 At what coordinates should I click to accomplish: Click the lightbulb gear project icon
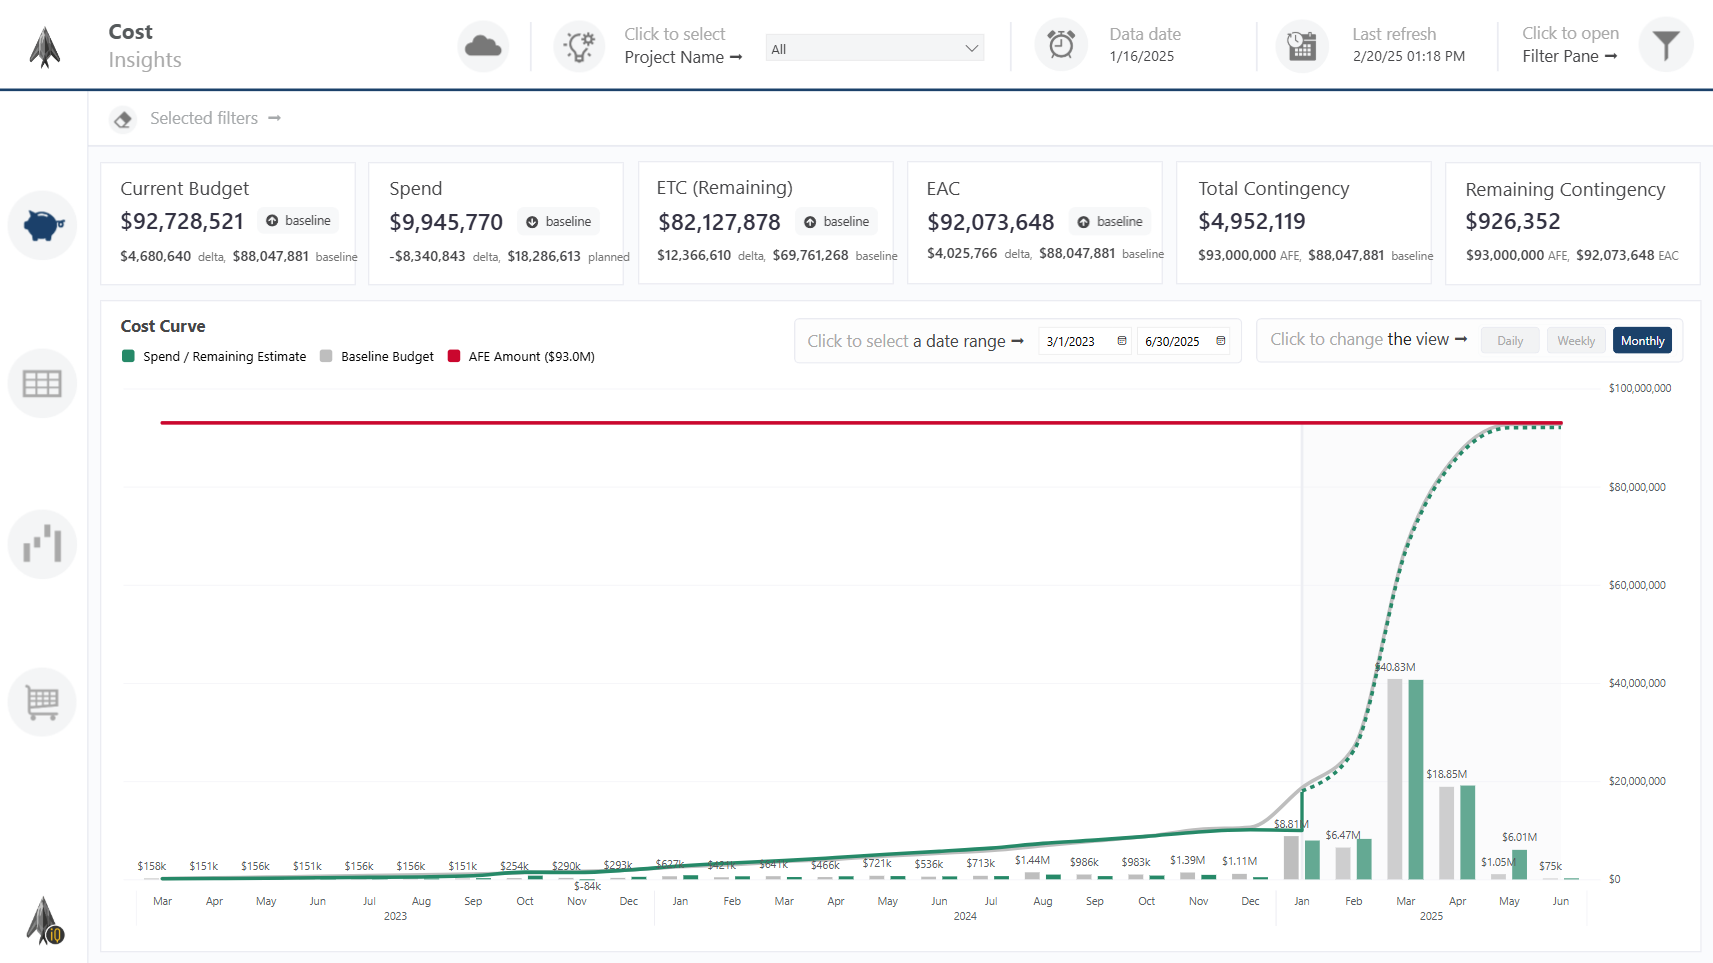[x=579, y=46]
